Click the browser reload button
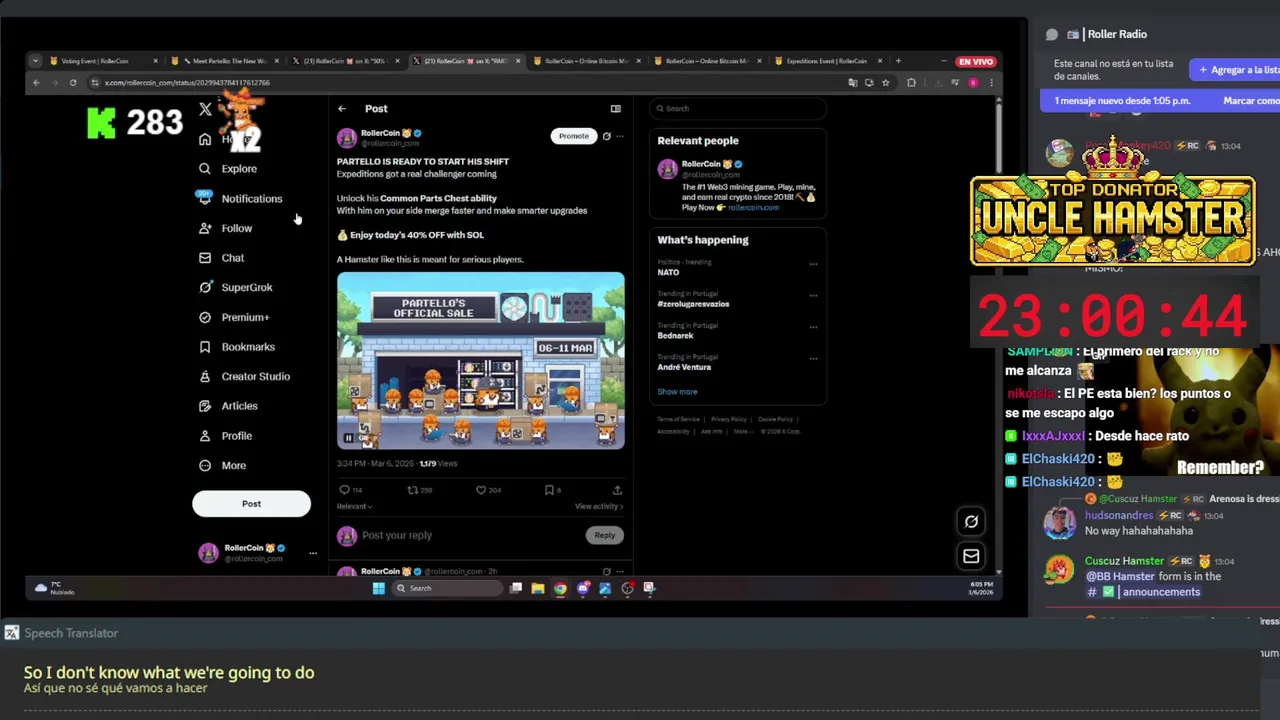 point(73,83)
